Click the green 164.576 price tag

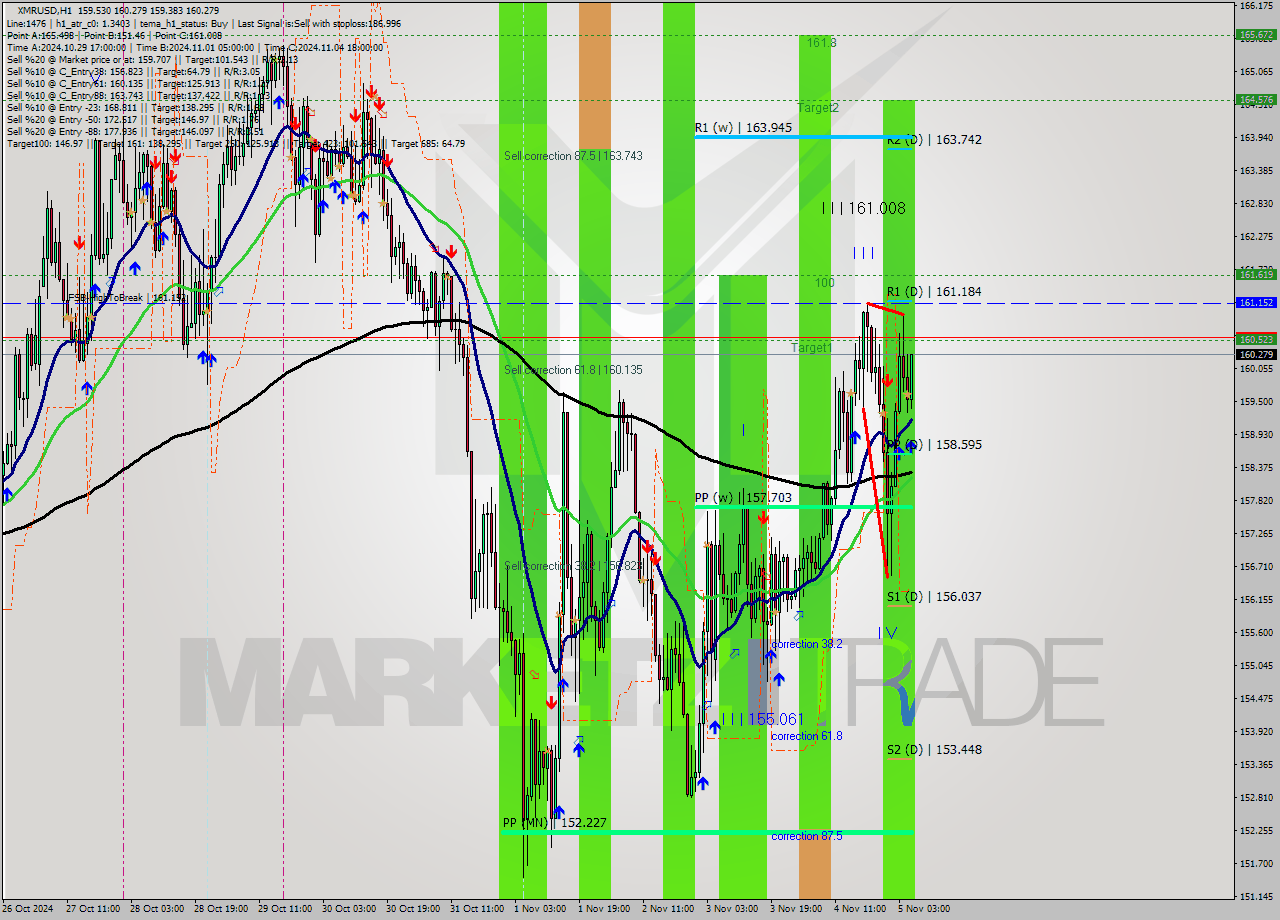1256,100
